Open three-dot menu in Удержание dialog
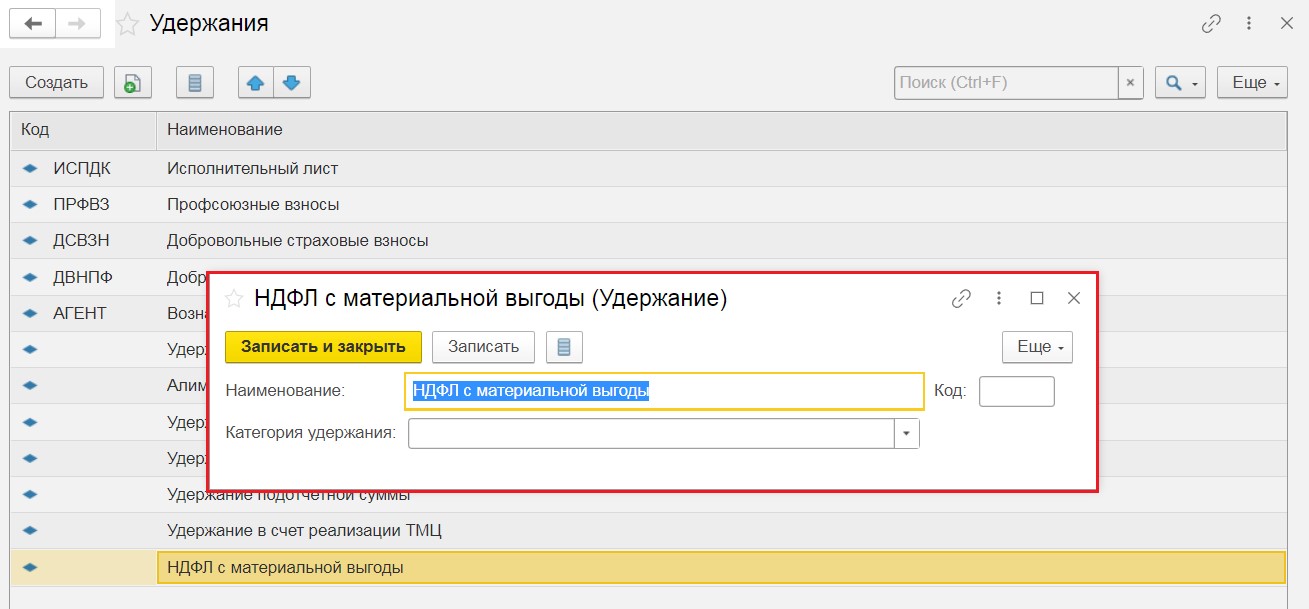The width and height of the screenshot is (1309, 609). pos(999,298)
